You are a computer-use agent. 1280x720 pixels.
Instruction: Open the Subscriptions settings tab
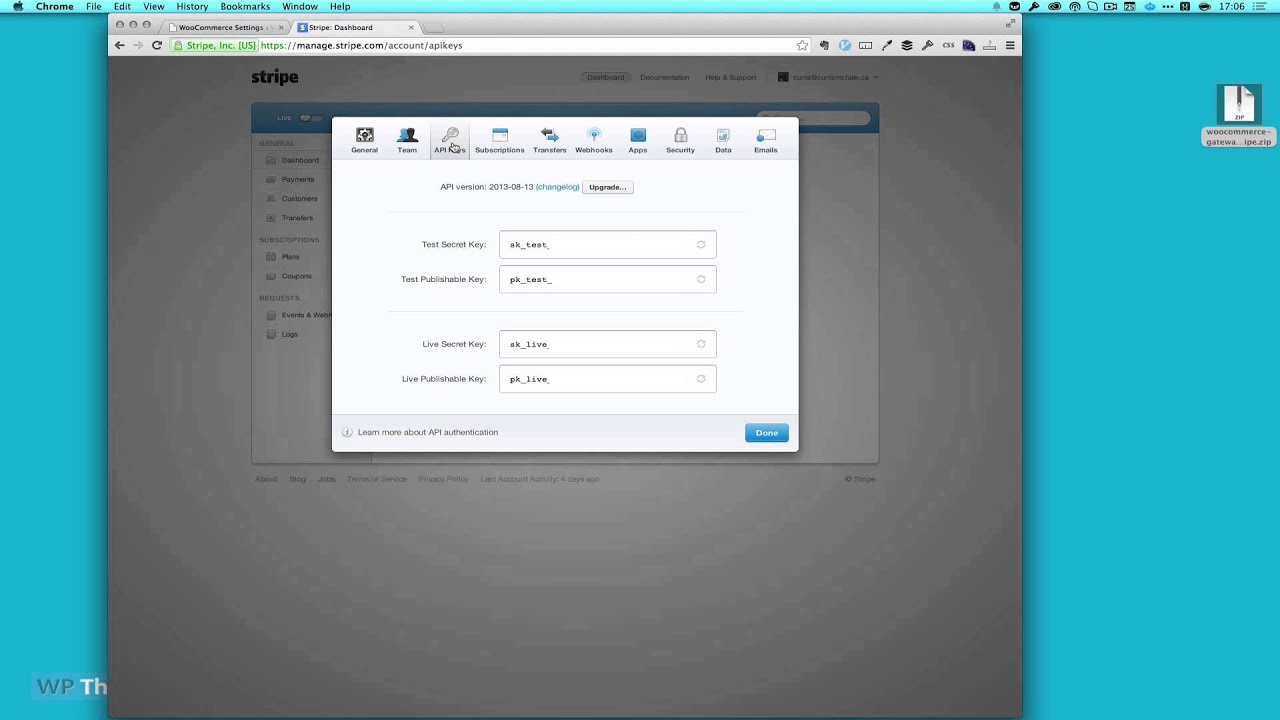coord(499,140)
